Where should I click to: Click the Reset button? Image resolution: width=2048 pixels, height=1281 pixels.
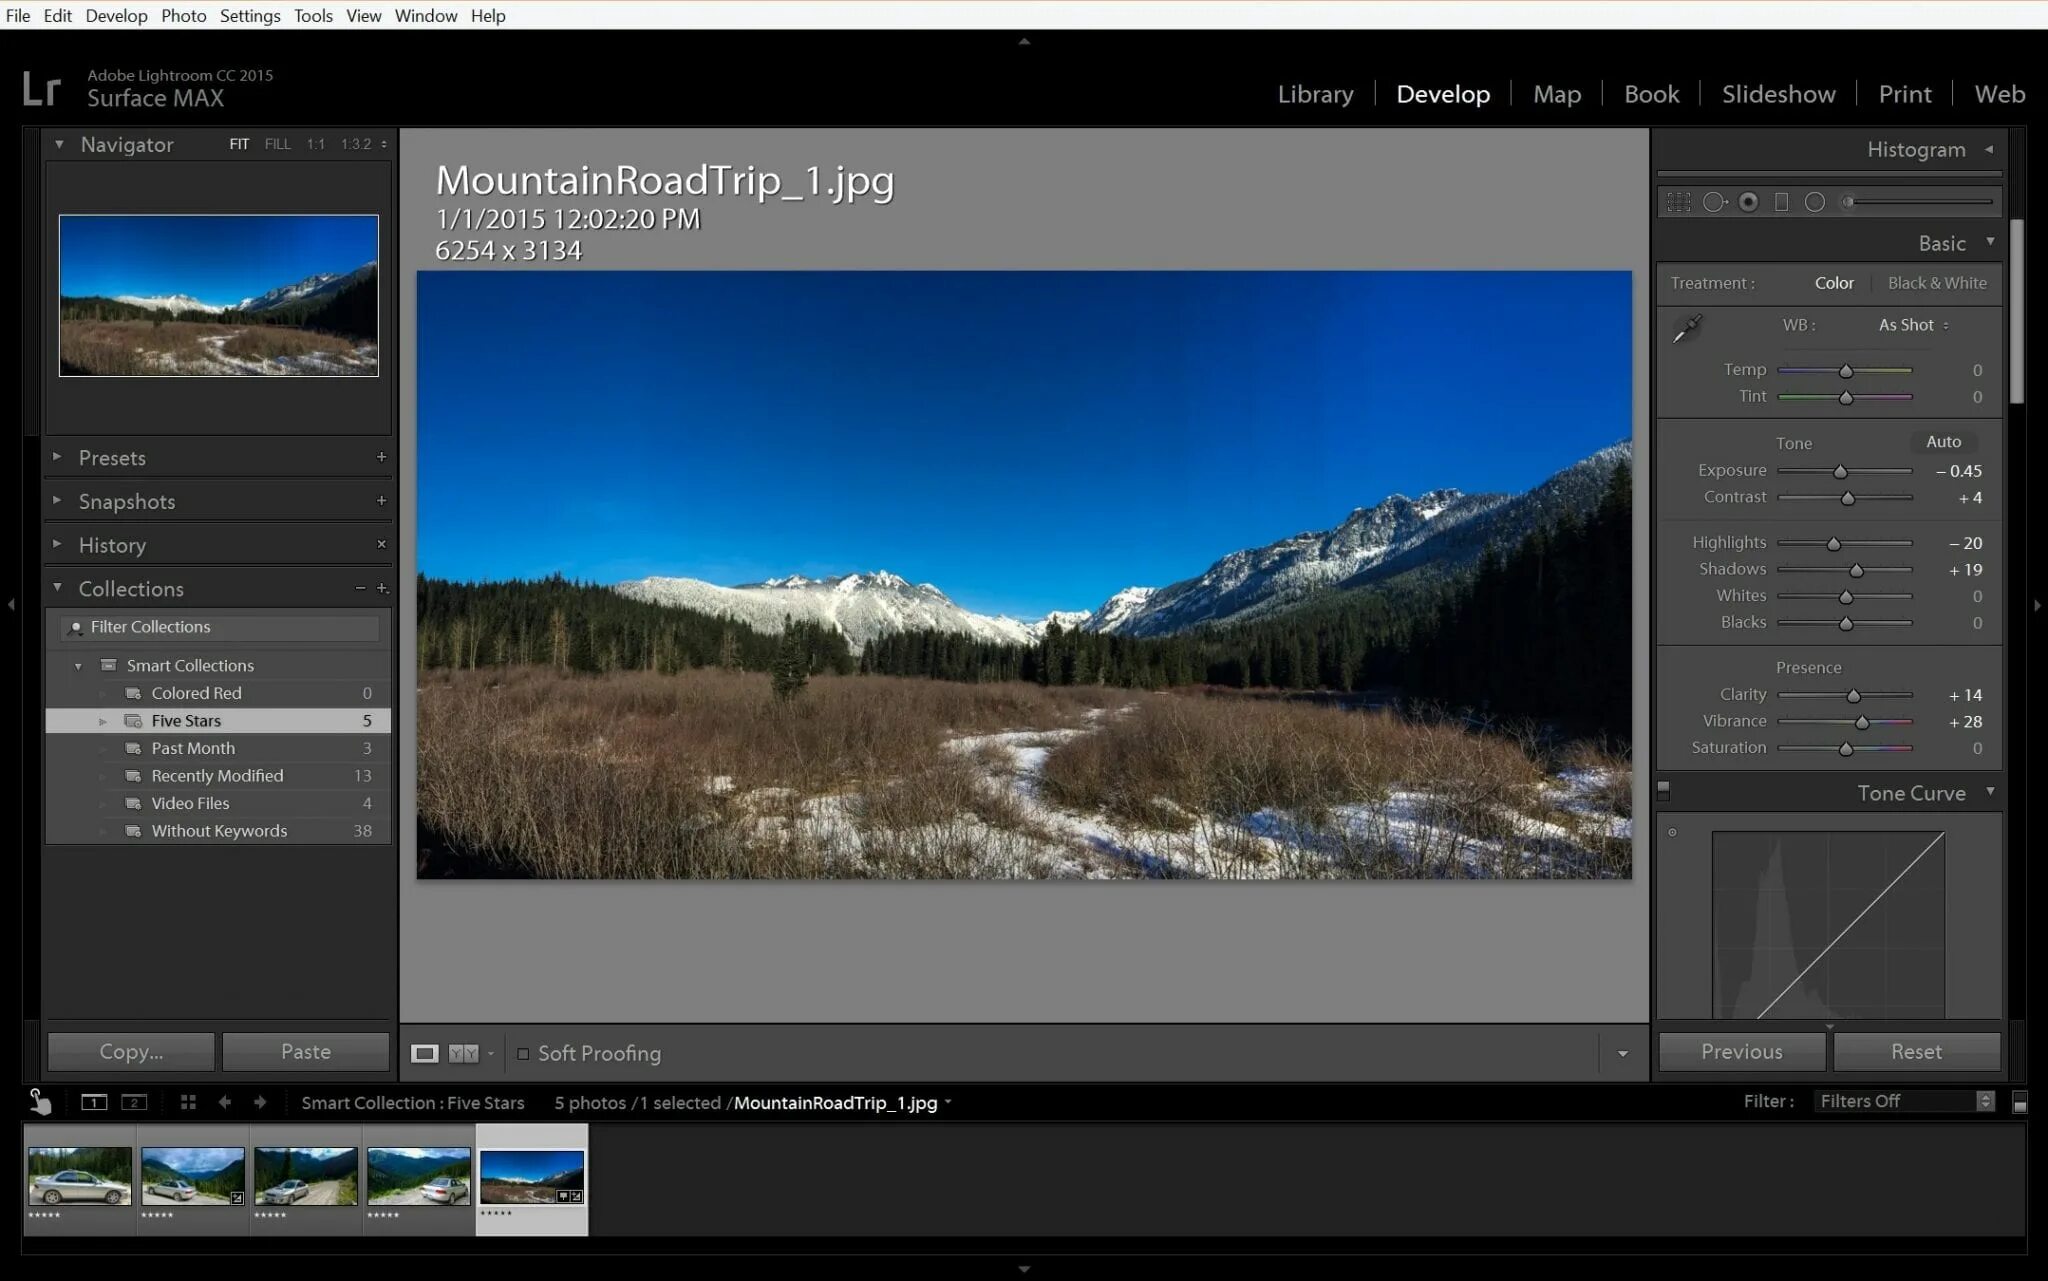1916,1051
